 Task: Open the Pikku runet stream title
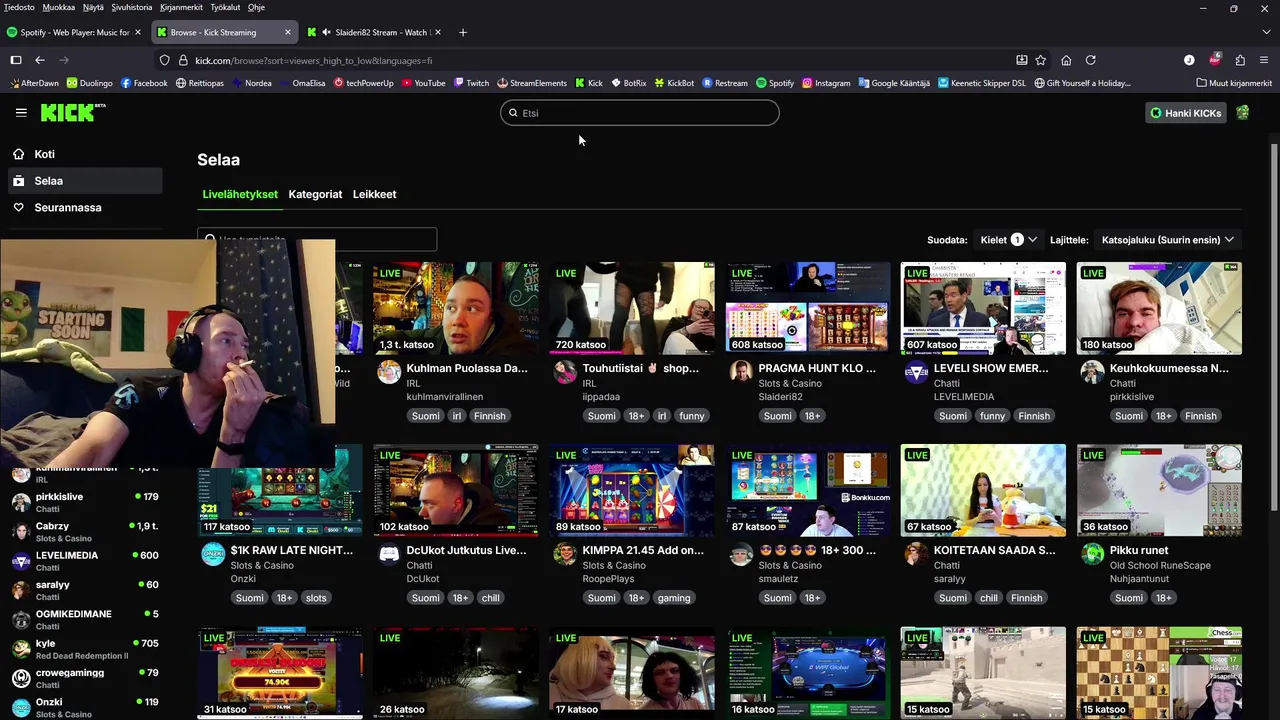1139,550
